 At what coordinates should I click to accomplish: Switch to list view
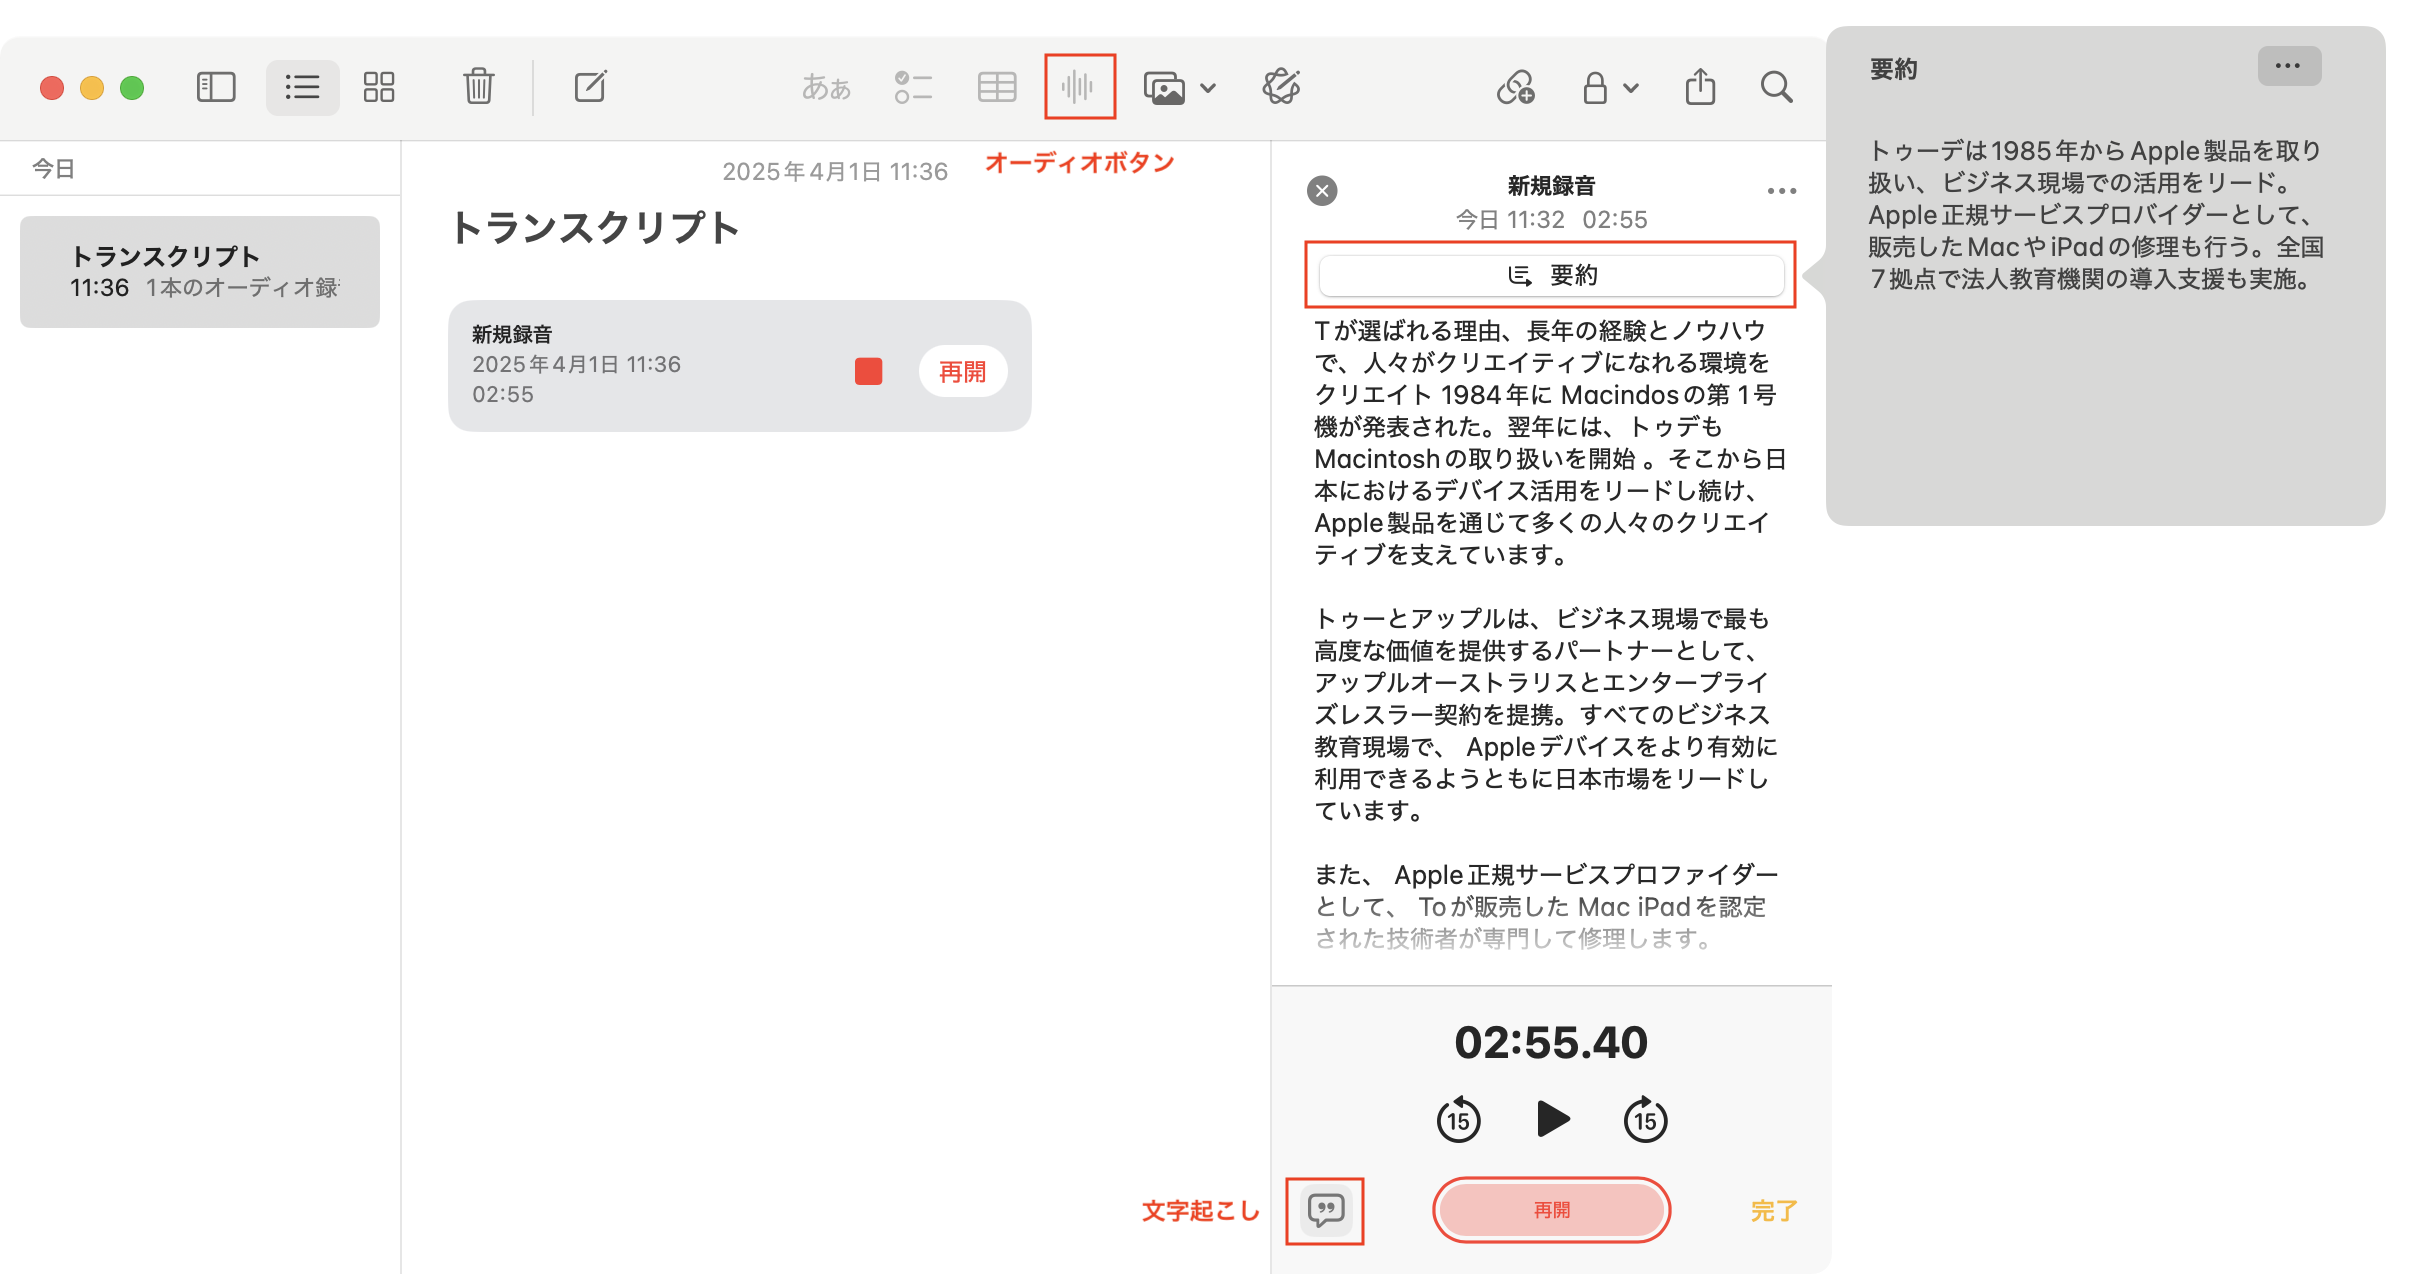(302, 87)
